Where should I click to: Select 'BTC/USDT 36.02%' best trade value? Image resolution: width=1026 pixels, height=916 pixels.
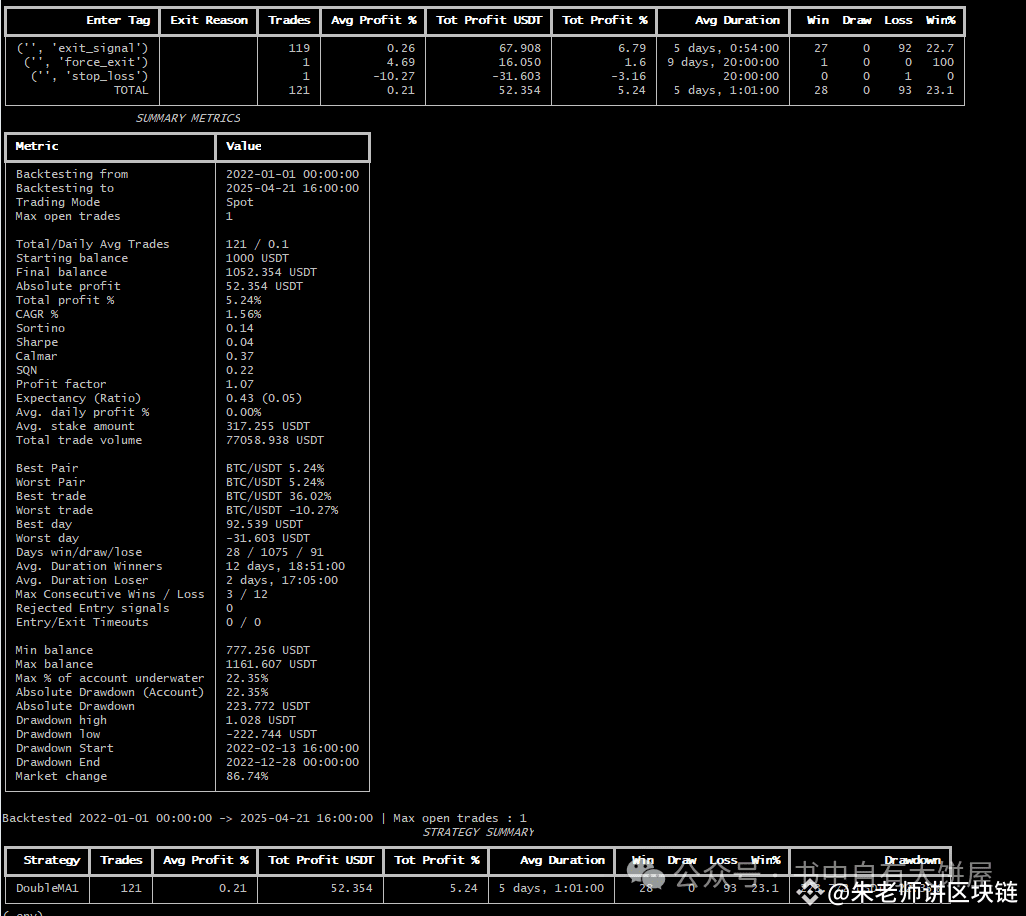(x=278, y=497)
